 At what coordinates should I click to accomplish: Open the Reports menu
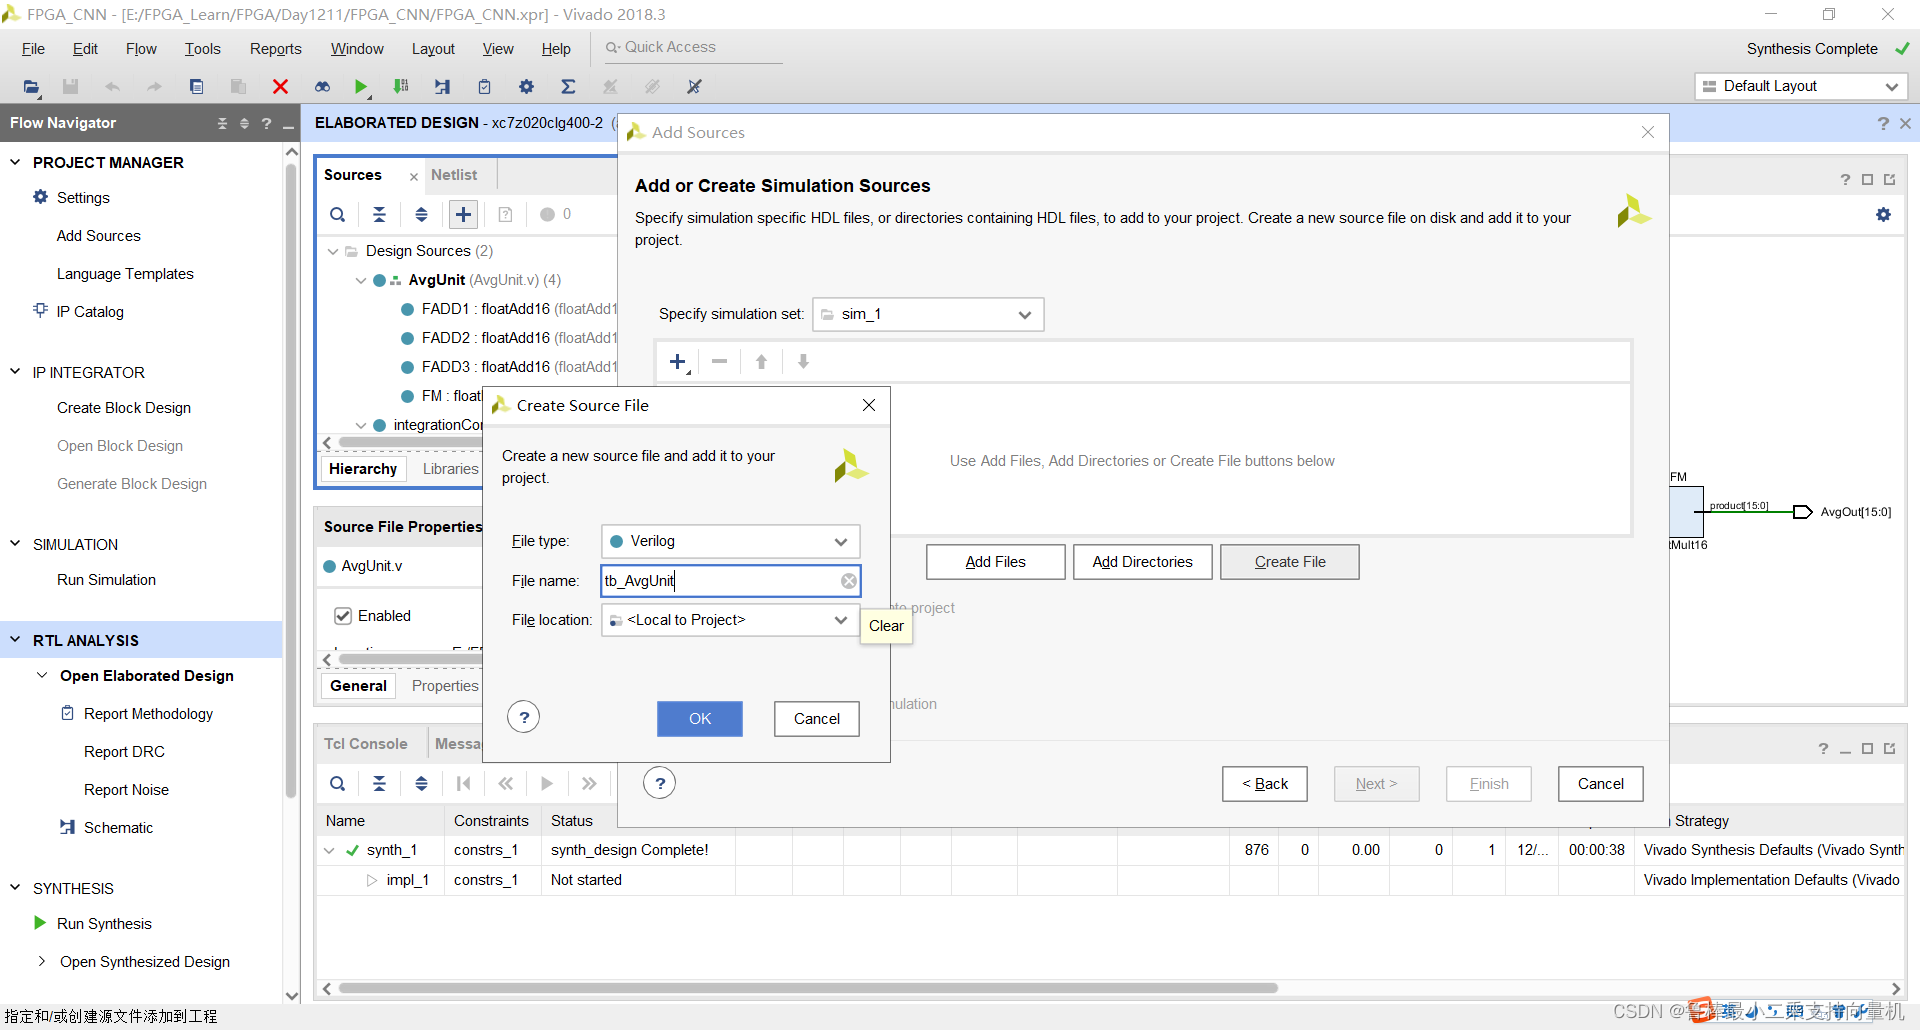(x=275, y=49)
